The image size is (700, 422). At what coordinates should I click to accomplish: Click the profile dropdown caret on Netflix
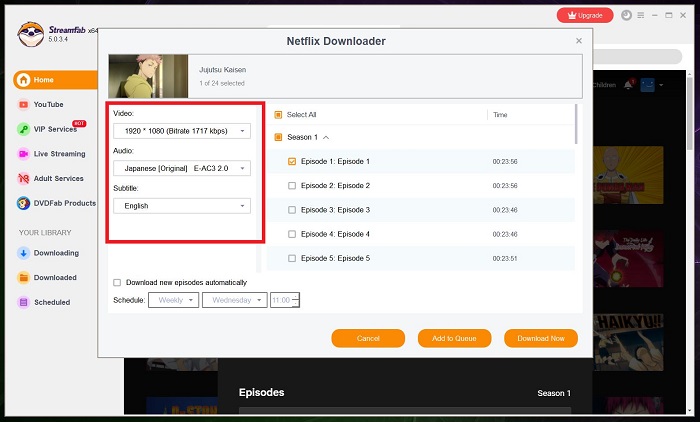click(661, 85)
